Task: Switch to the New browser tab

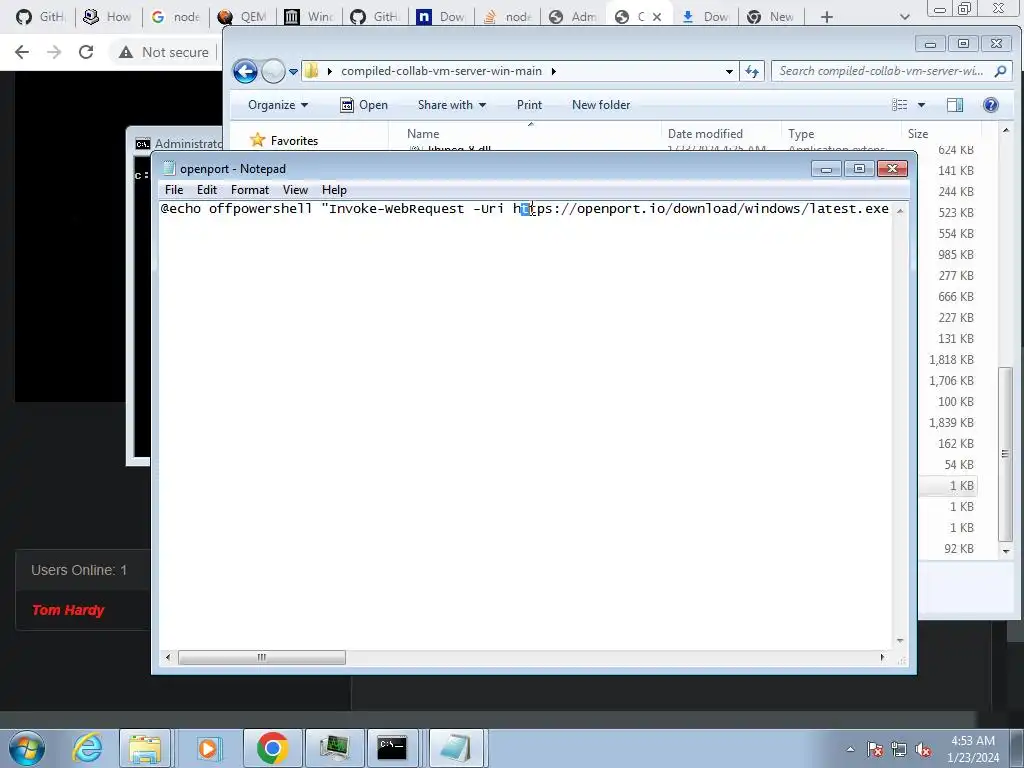Action: (771, 17)
